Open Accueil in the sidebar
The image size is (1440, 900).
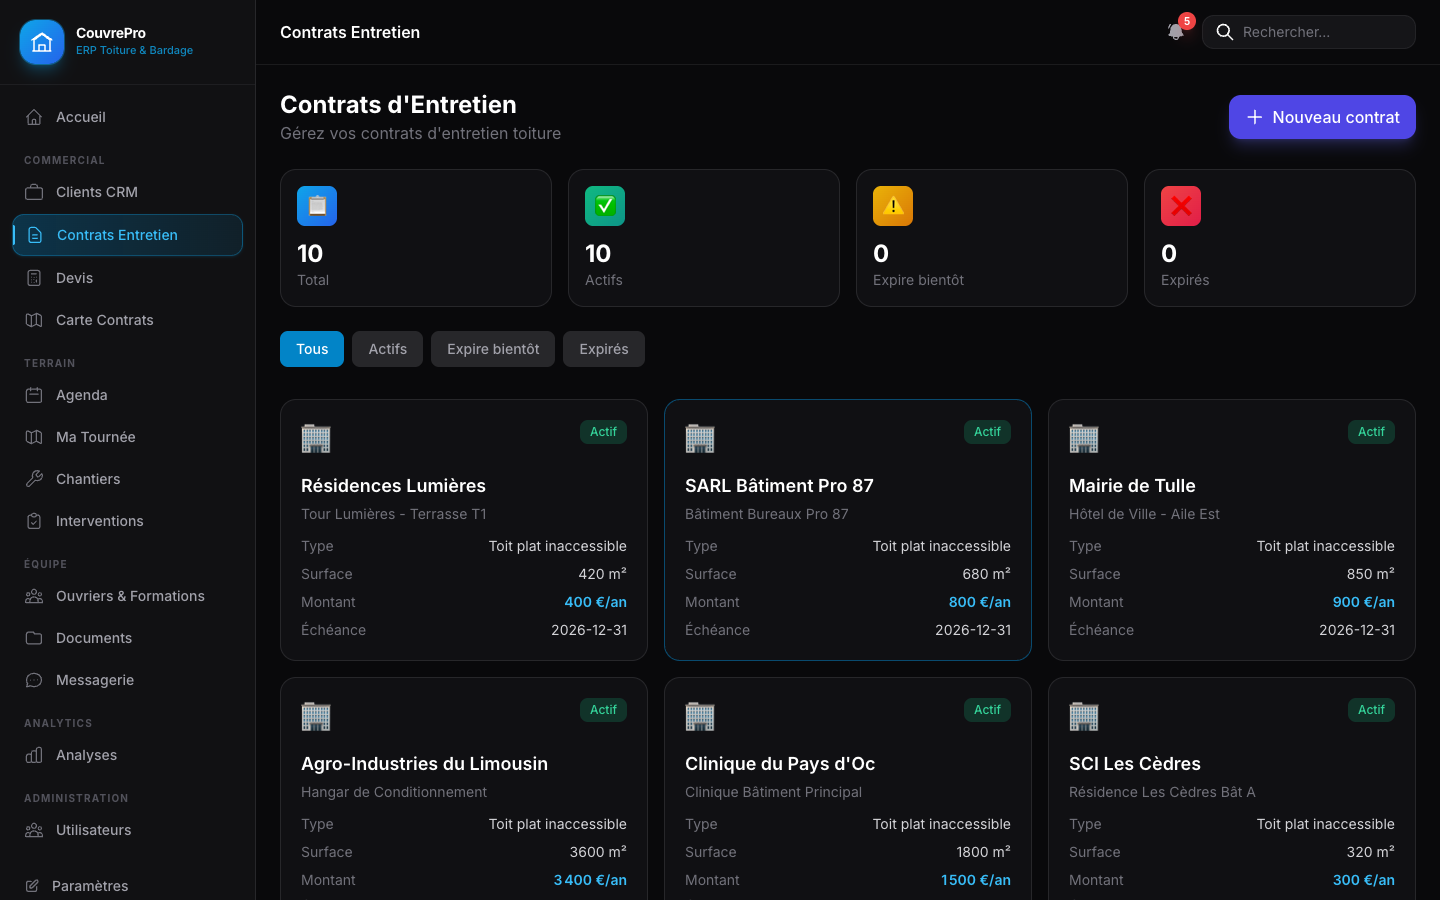pyautogui.click(x=127, y=117)
